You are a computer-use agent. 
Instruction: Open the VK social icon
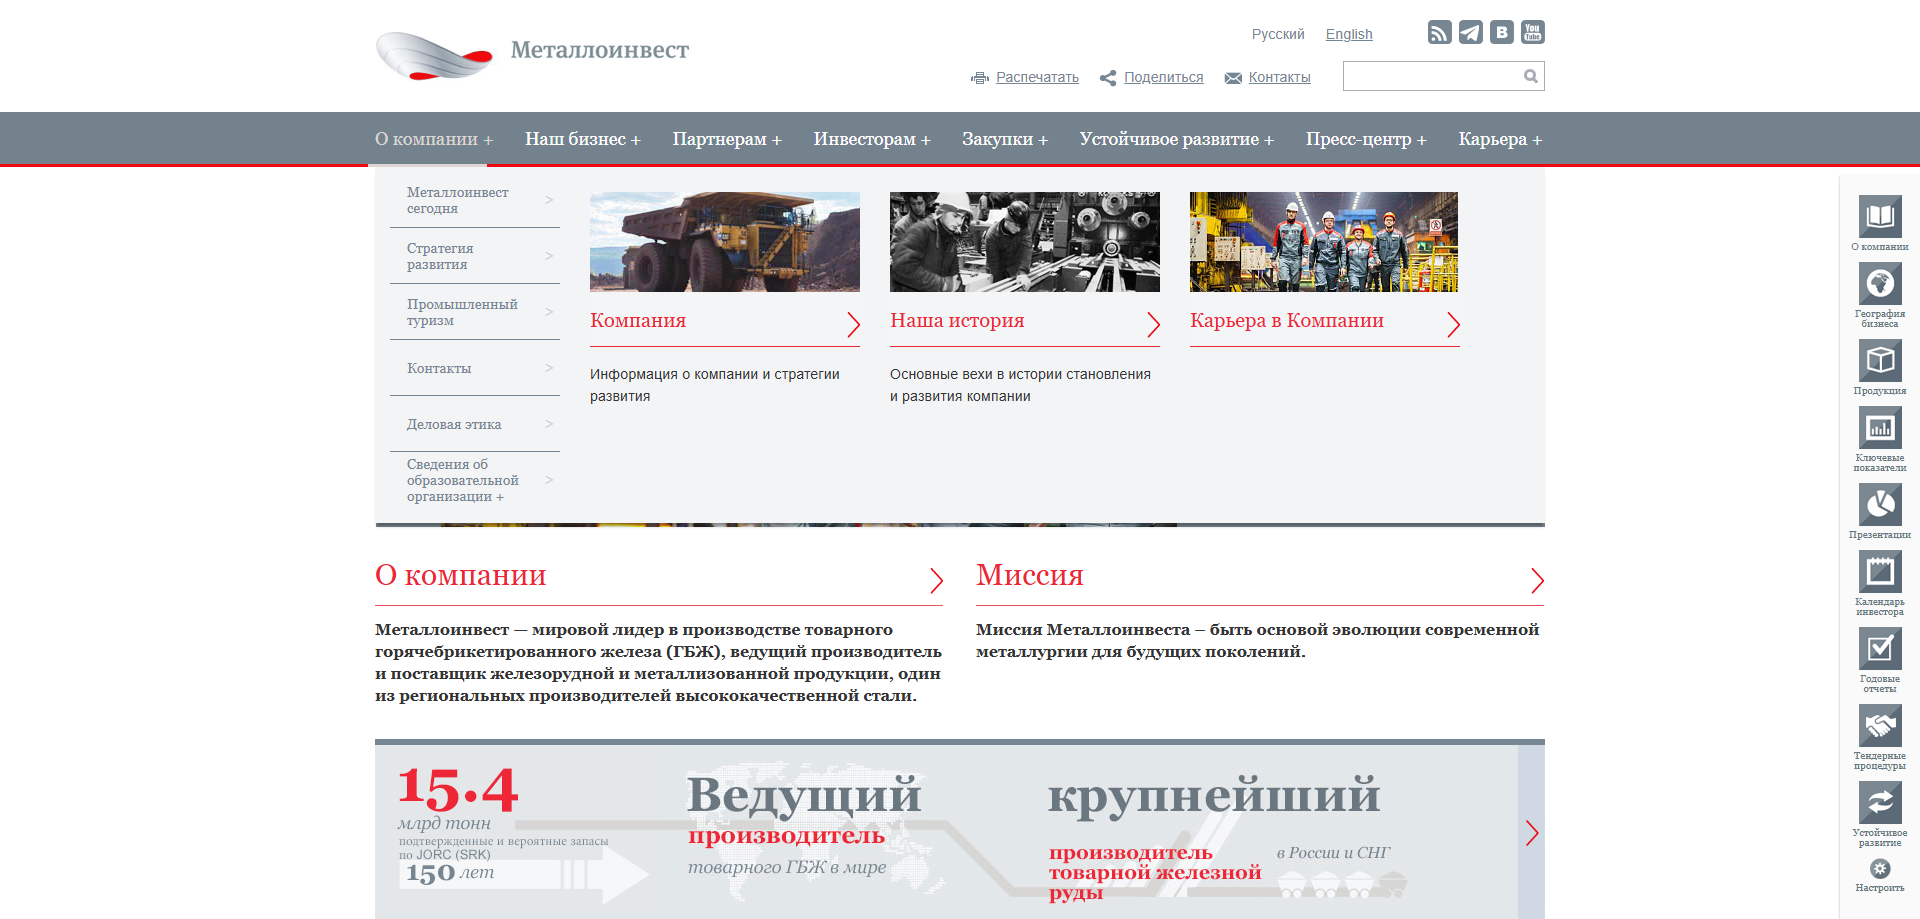click(x=1501, y=32)
